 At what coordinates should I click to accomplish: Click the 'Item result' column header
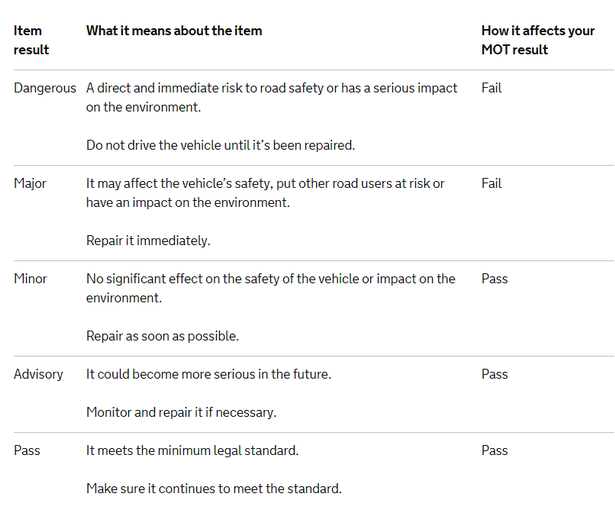[31, 40]
